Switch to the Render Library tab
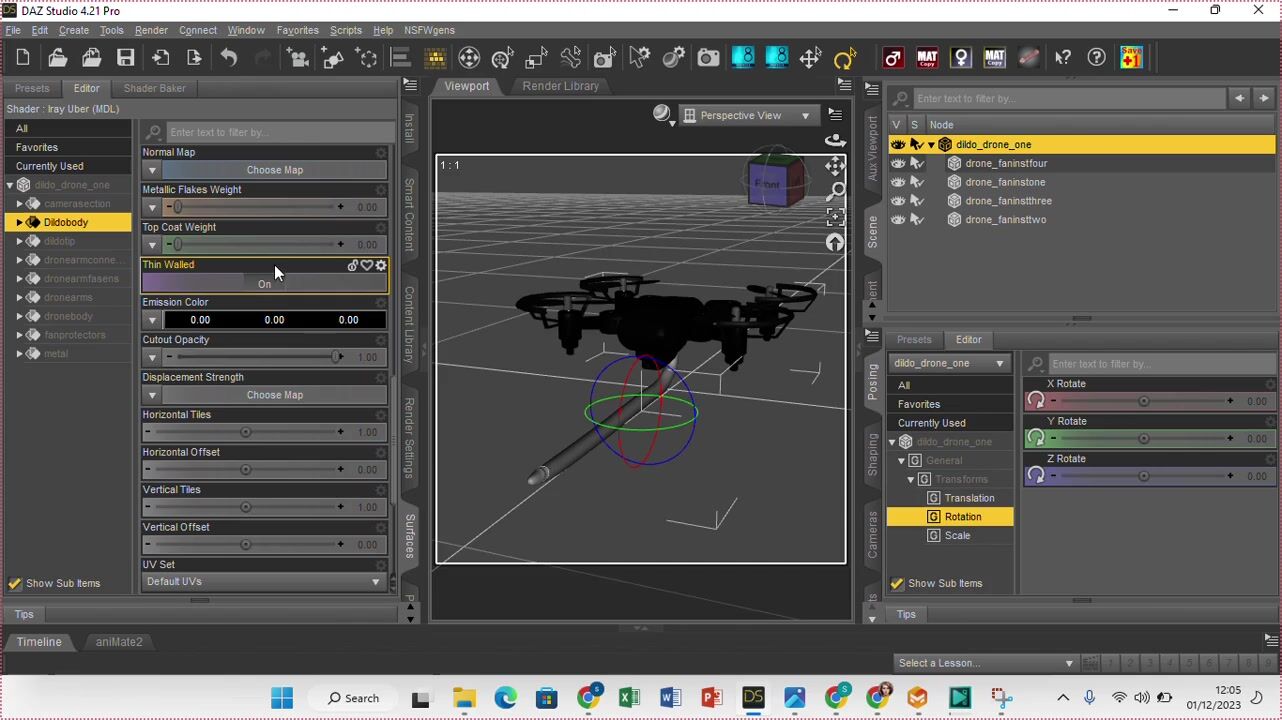The image size is (1282, 720). coord(560,86)
